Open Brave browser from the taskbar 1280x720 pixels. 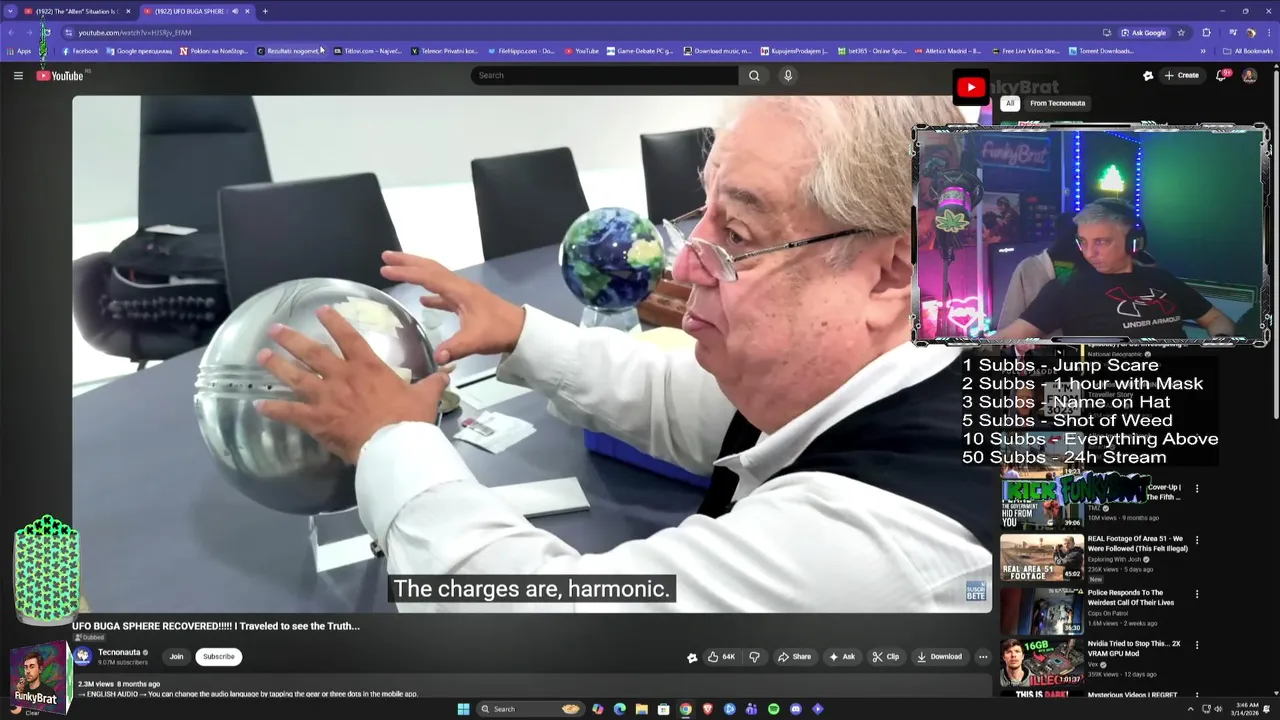click(707, 709)
